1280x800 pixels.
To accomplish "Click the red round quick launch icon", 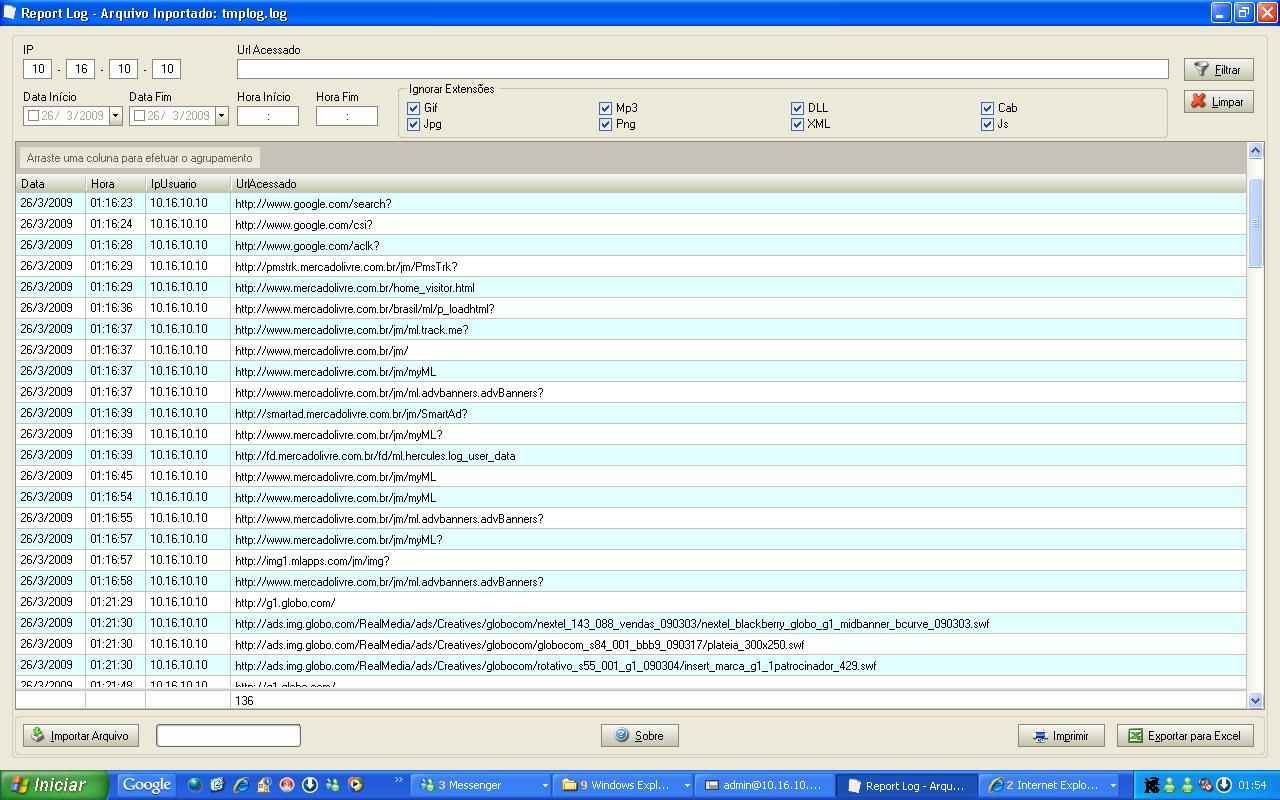I will tap(287, 785).
